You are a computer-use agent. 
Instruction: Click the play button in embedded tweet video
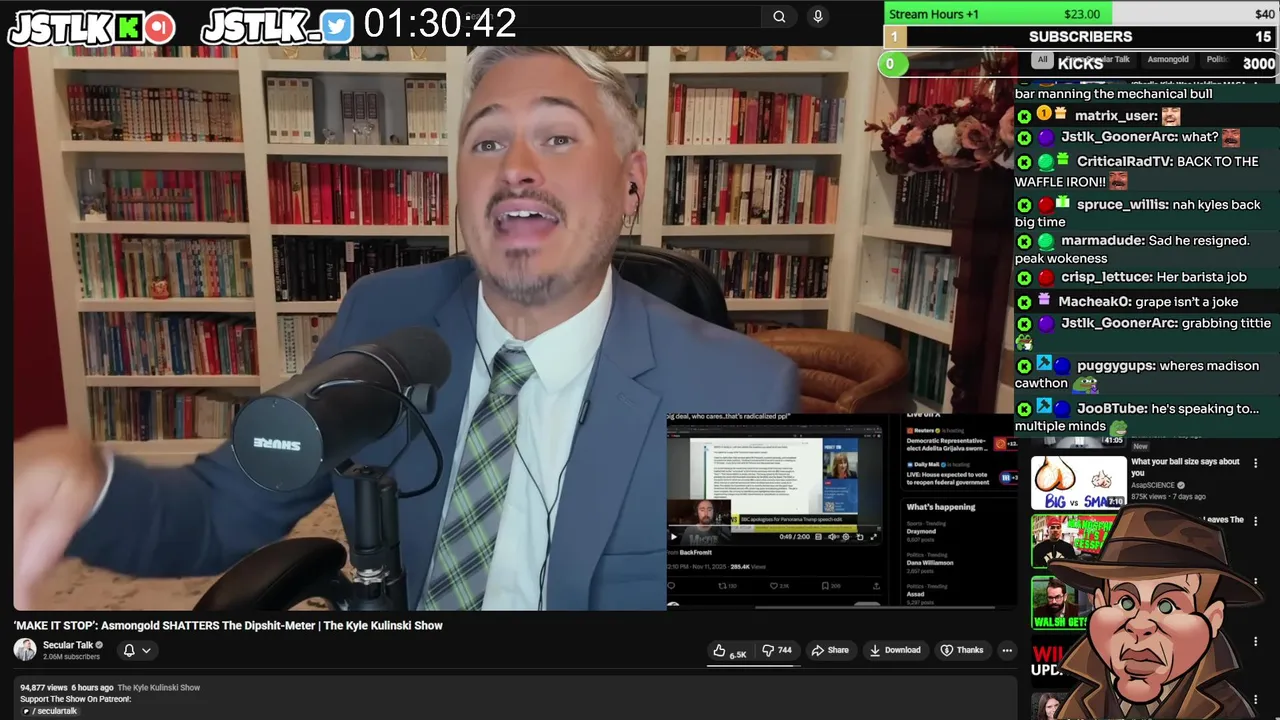click(x=674, y=537)
